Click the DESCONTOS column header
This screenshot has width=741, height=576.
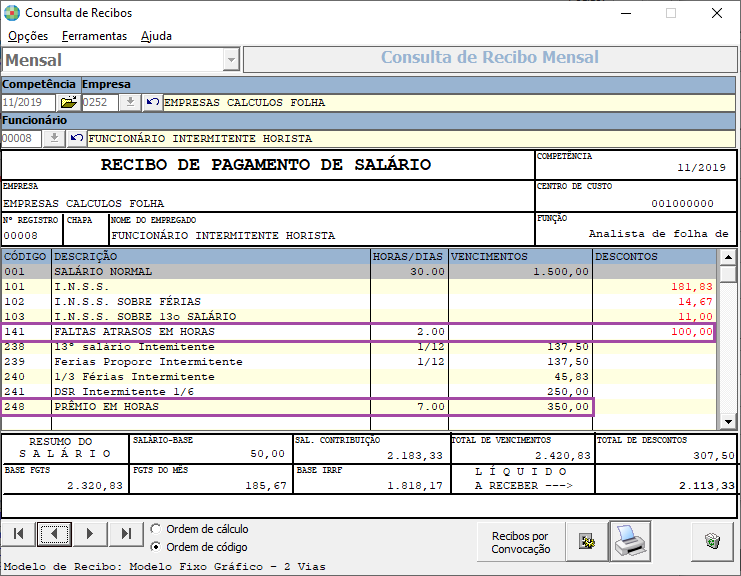[655, 257]
